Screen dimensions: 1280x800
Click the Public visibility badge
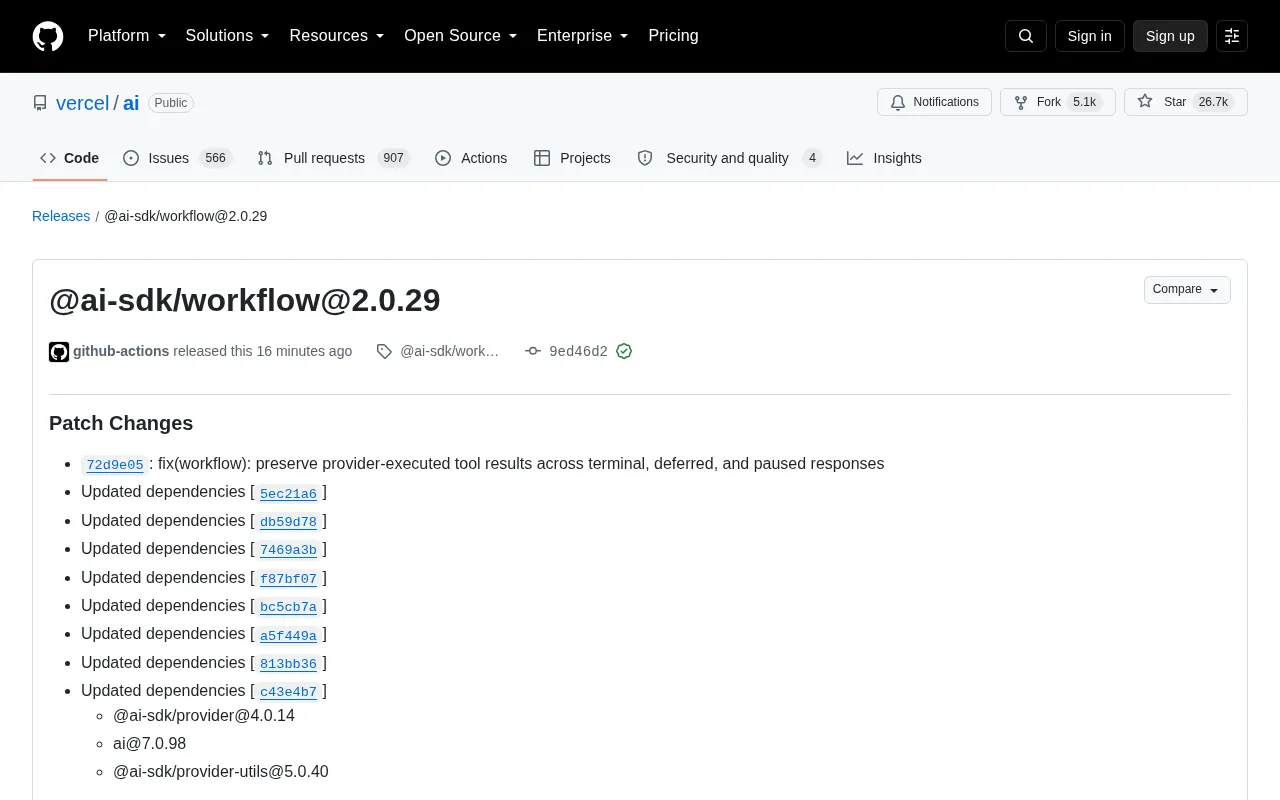tap(171, 103)
